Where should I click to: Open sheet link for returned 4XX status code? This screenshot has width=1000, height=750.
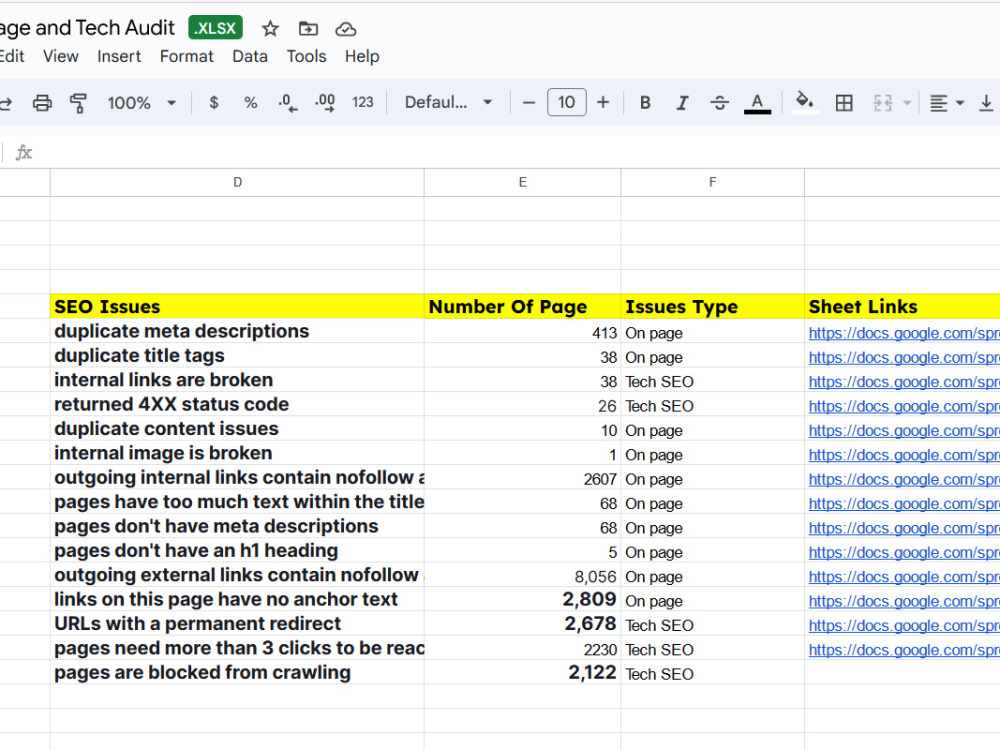point(904,406)
